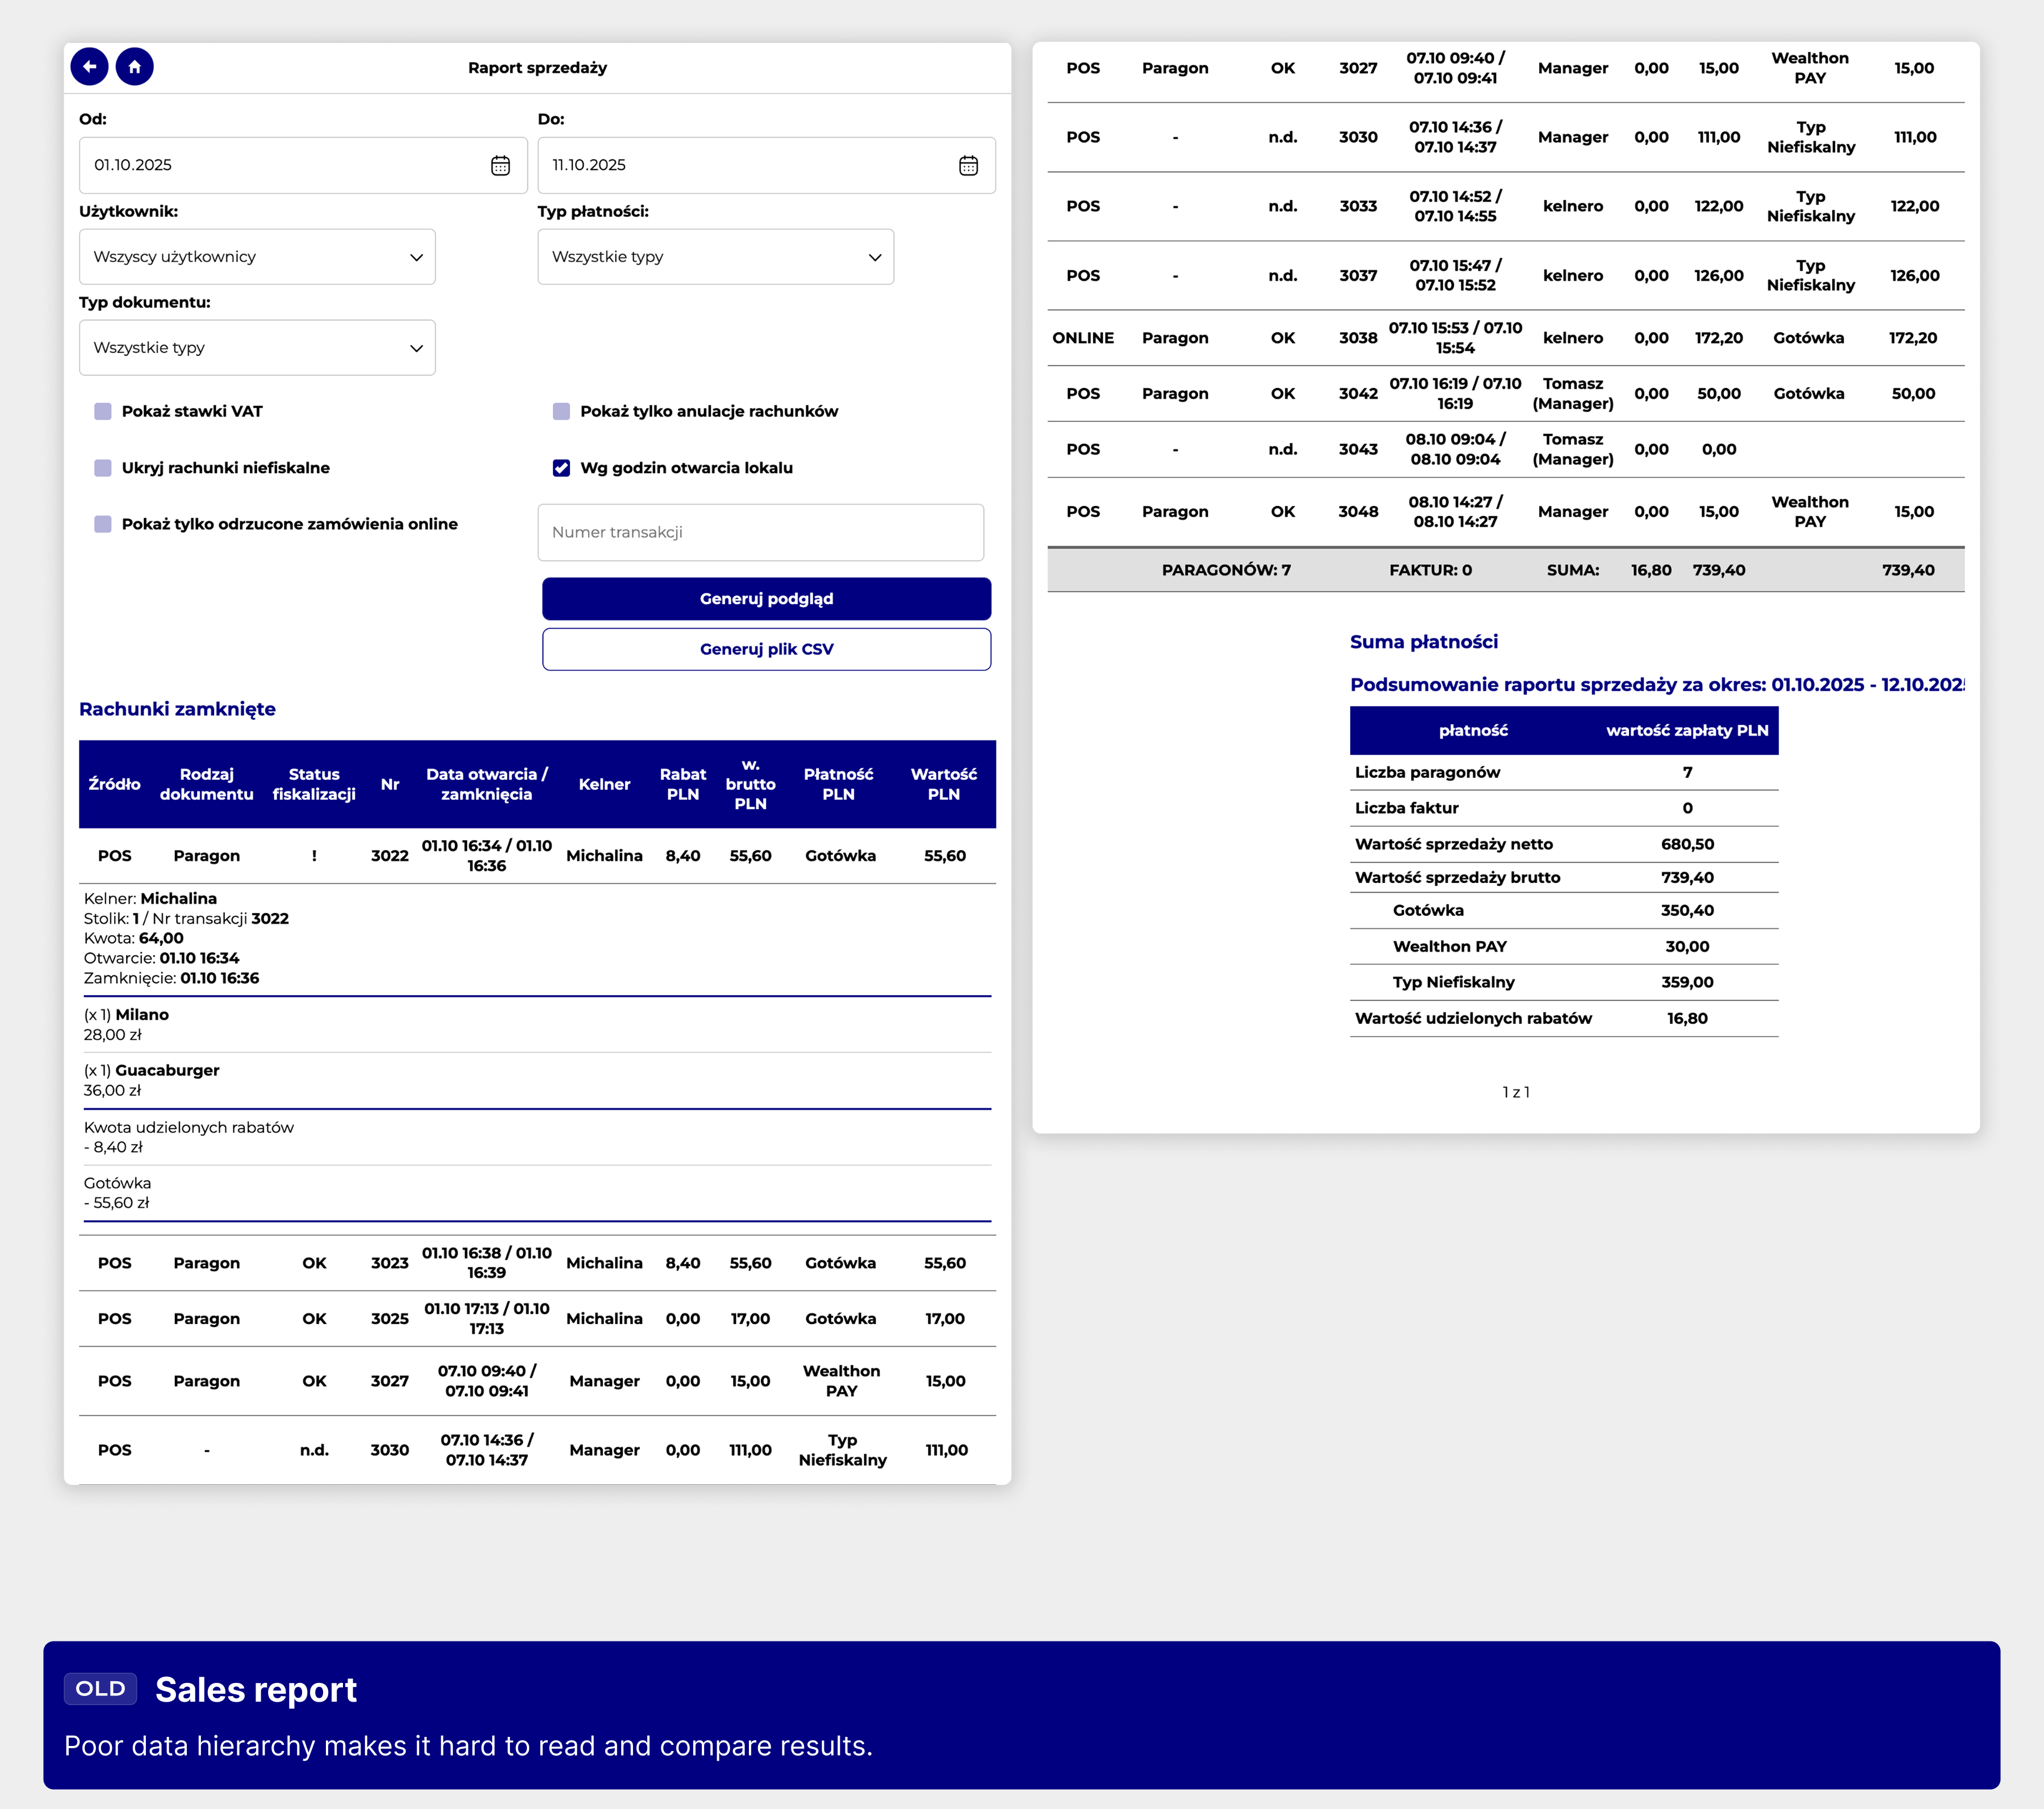Expand the Użytkownik dropdown
This screenshot has height=1809, width=2044.
[257, 257]
